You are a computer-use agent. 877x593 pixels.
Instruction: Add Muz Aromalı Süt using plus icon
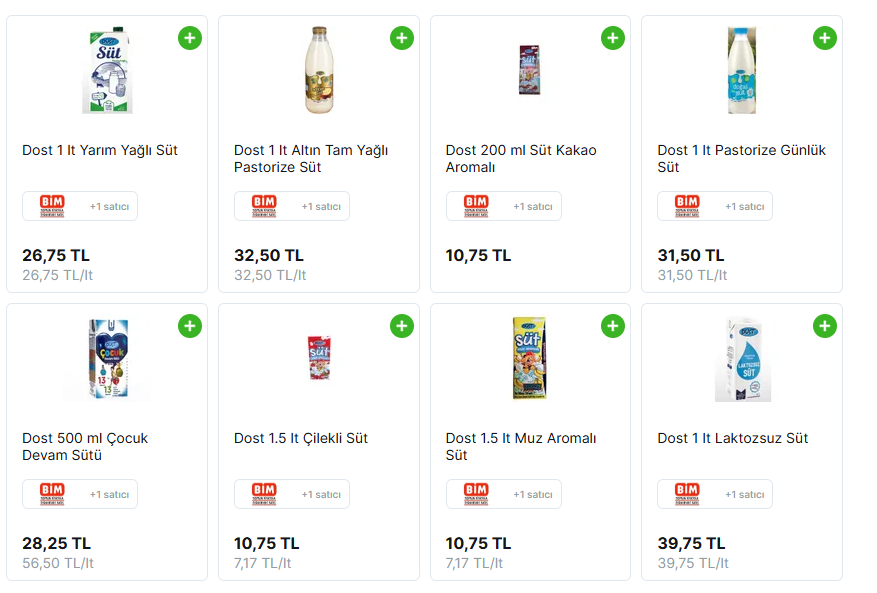click(613, 326)
